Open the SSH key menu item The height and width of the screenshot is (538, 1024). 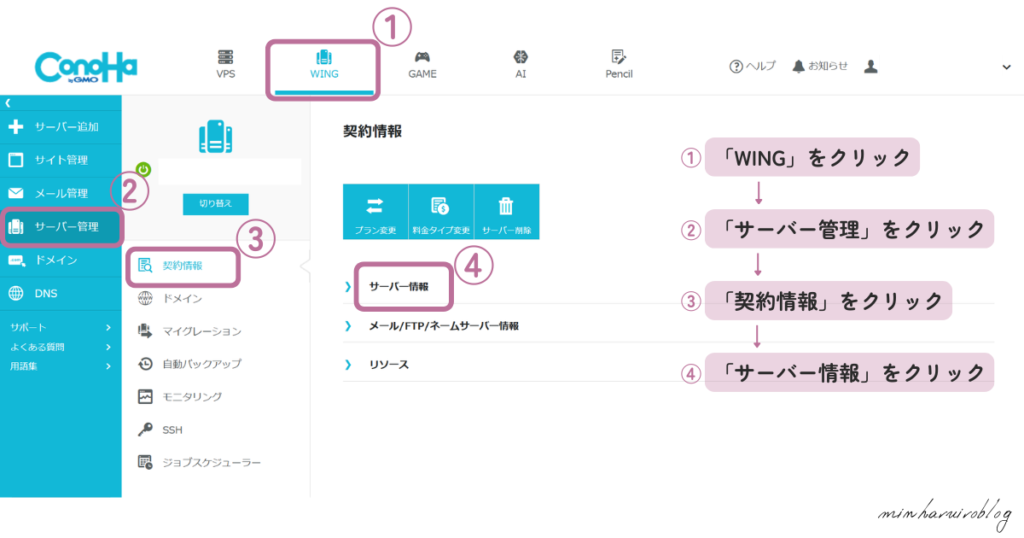point(171,430)
